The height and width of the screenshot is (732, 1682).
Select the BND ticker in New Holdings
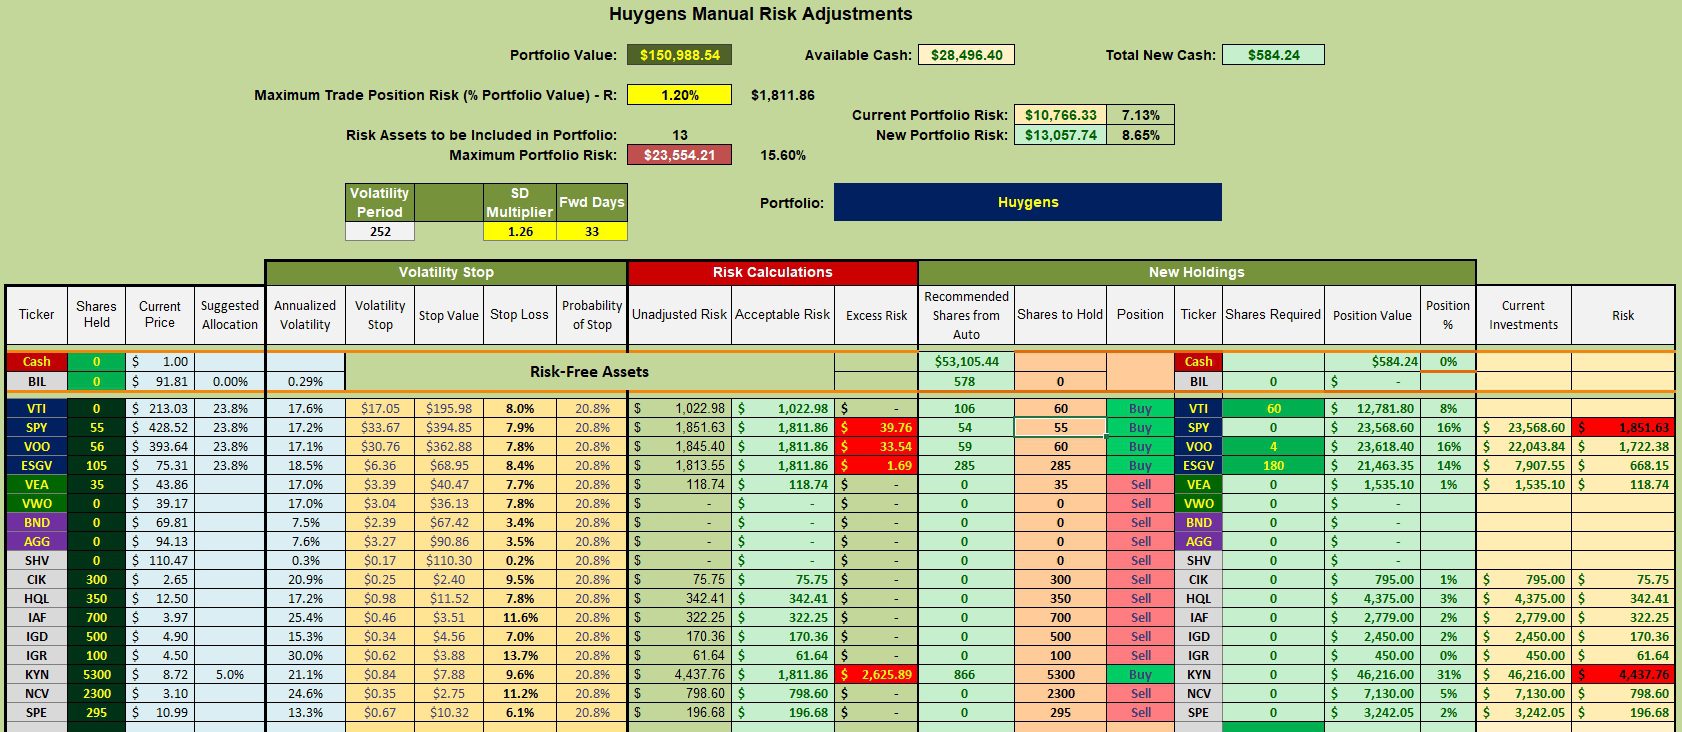(1198, 522)
